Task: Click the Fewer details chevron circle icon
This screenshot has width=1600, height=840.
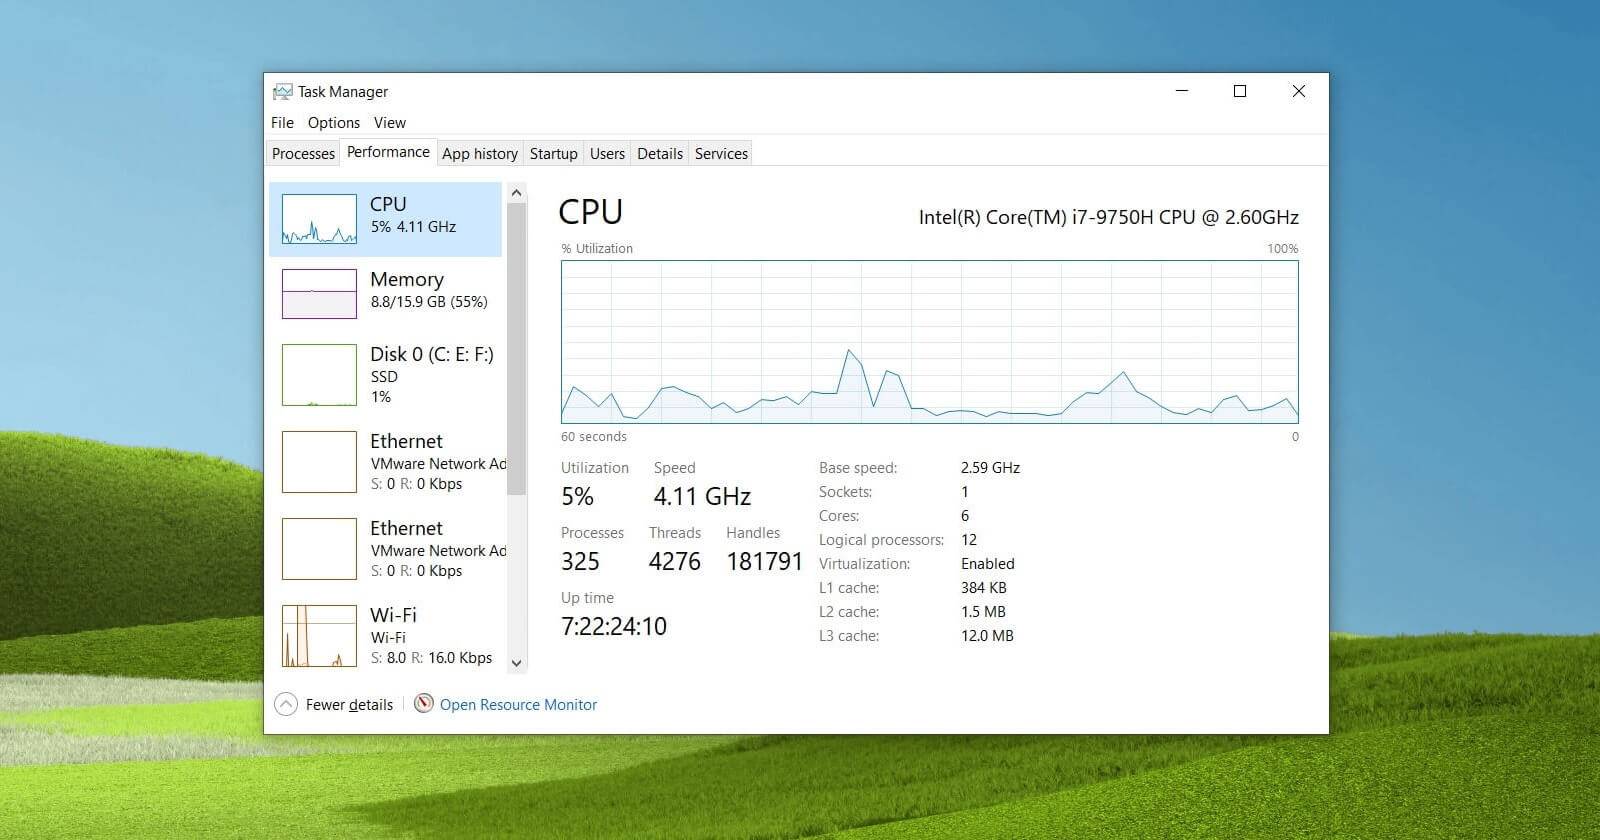Action: coord(286,704)
